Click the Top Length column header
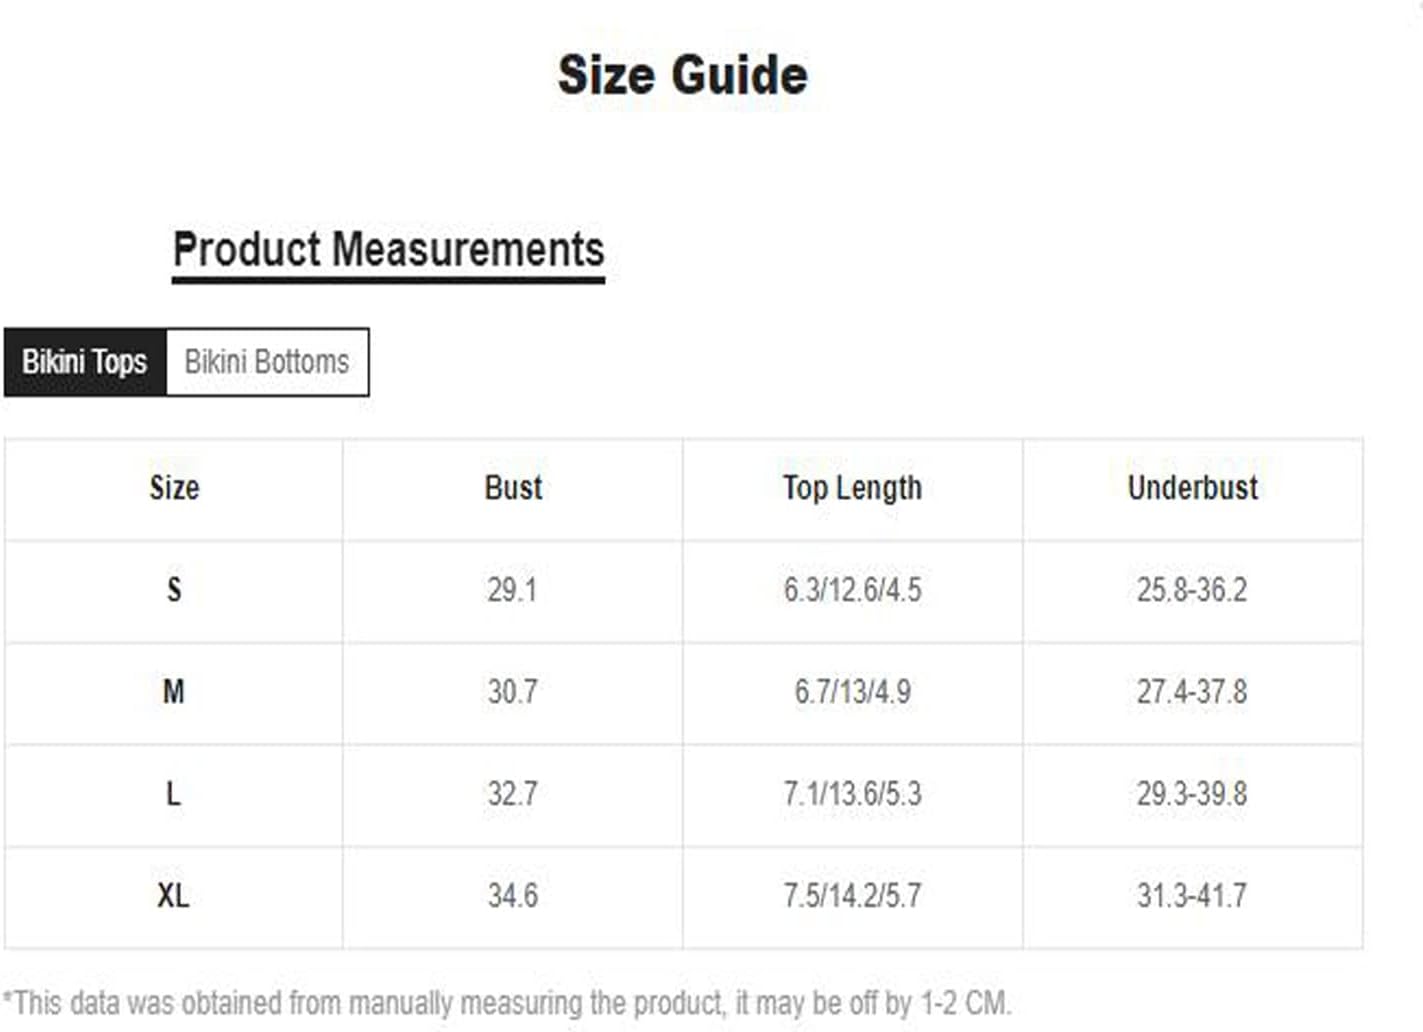The height and width of the screenshot is (1032, 1423). tap(852, 488)
